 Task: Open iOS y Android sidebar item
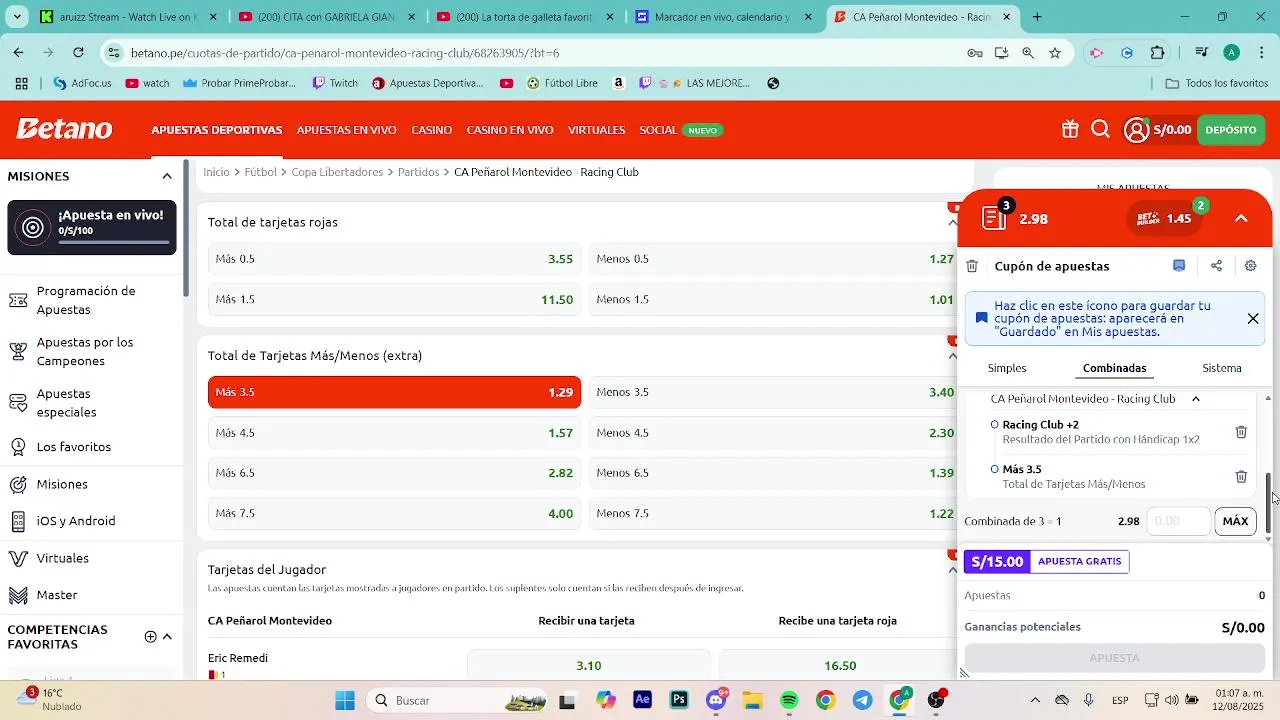click(90, 521)
